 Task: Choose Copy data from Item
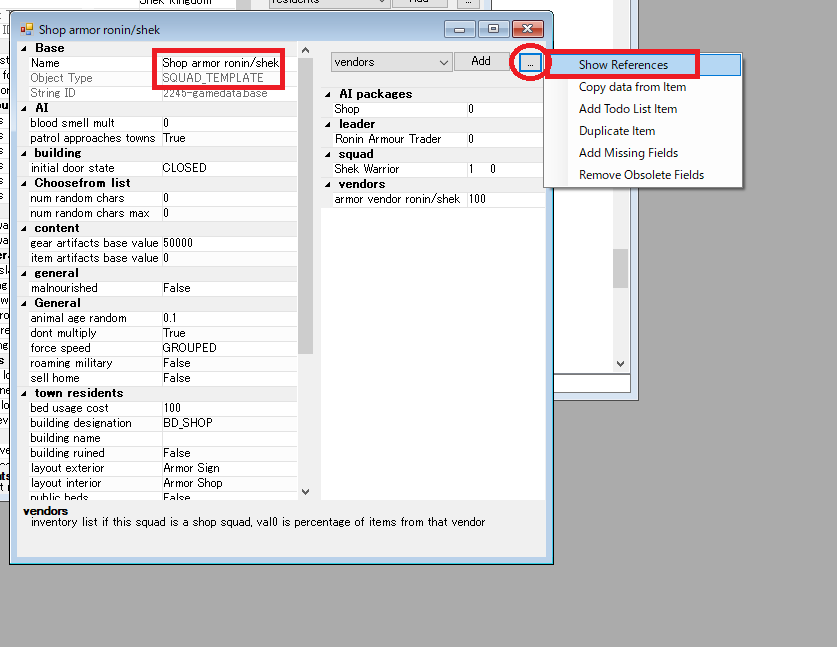point(632,87)
